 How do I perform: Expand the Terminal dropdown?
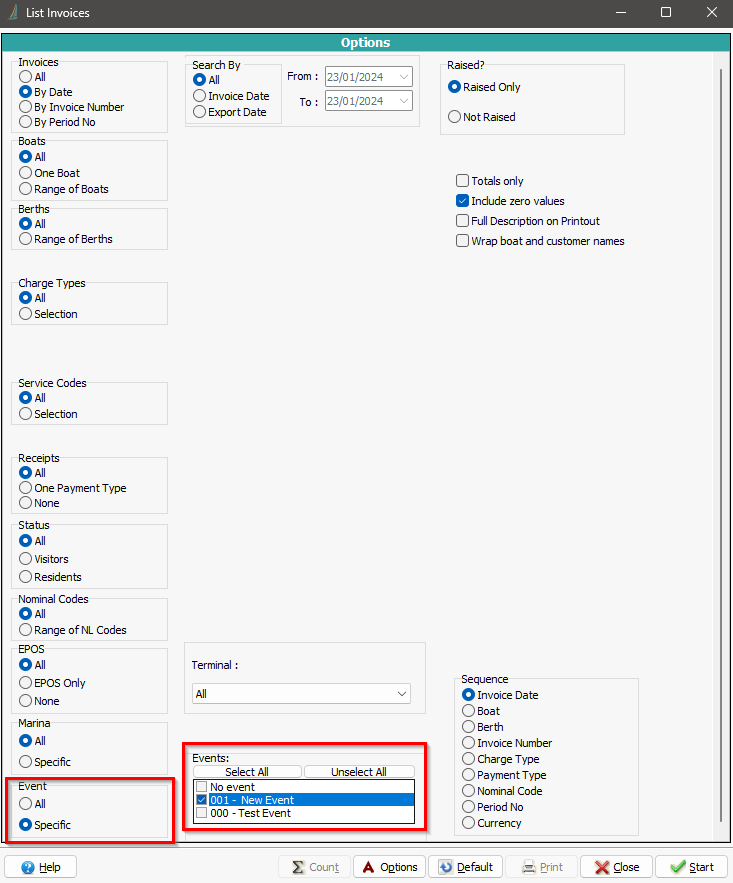point(402,694)
